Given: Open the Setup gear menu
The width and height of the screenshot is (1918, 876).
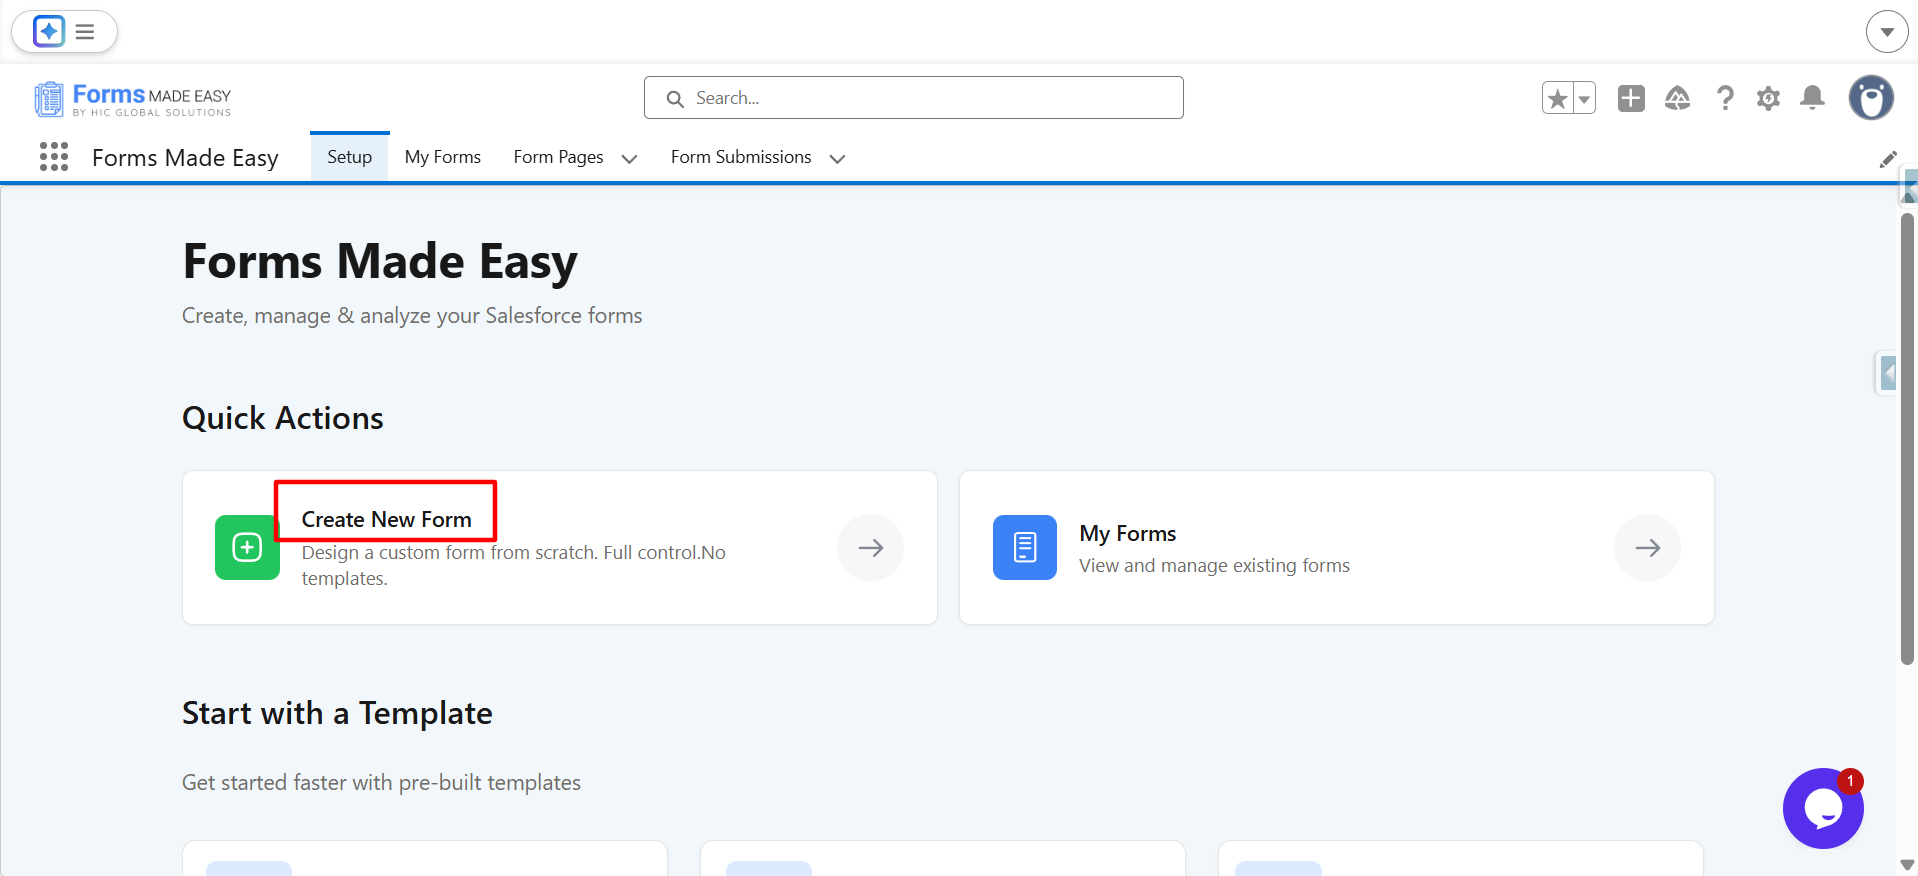Looking at the screenshot, I should [x=1768, y=98].
